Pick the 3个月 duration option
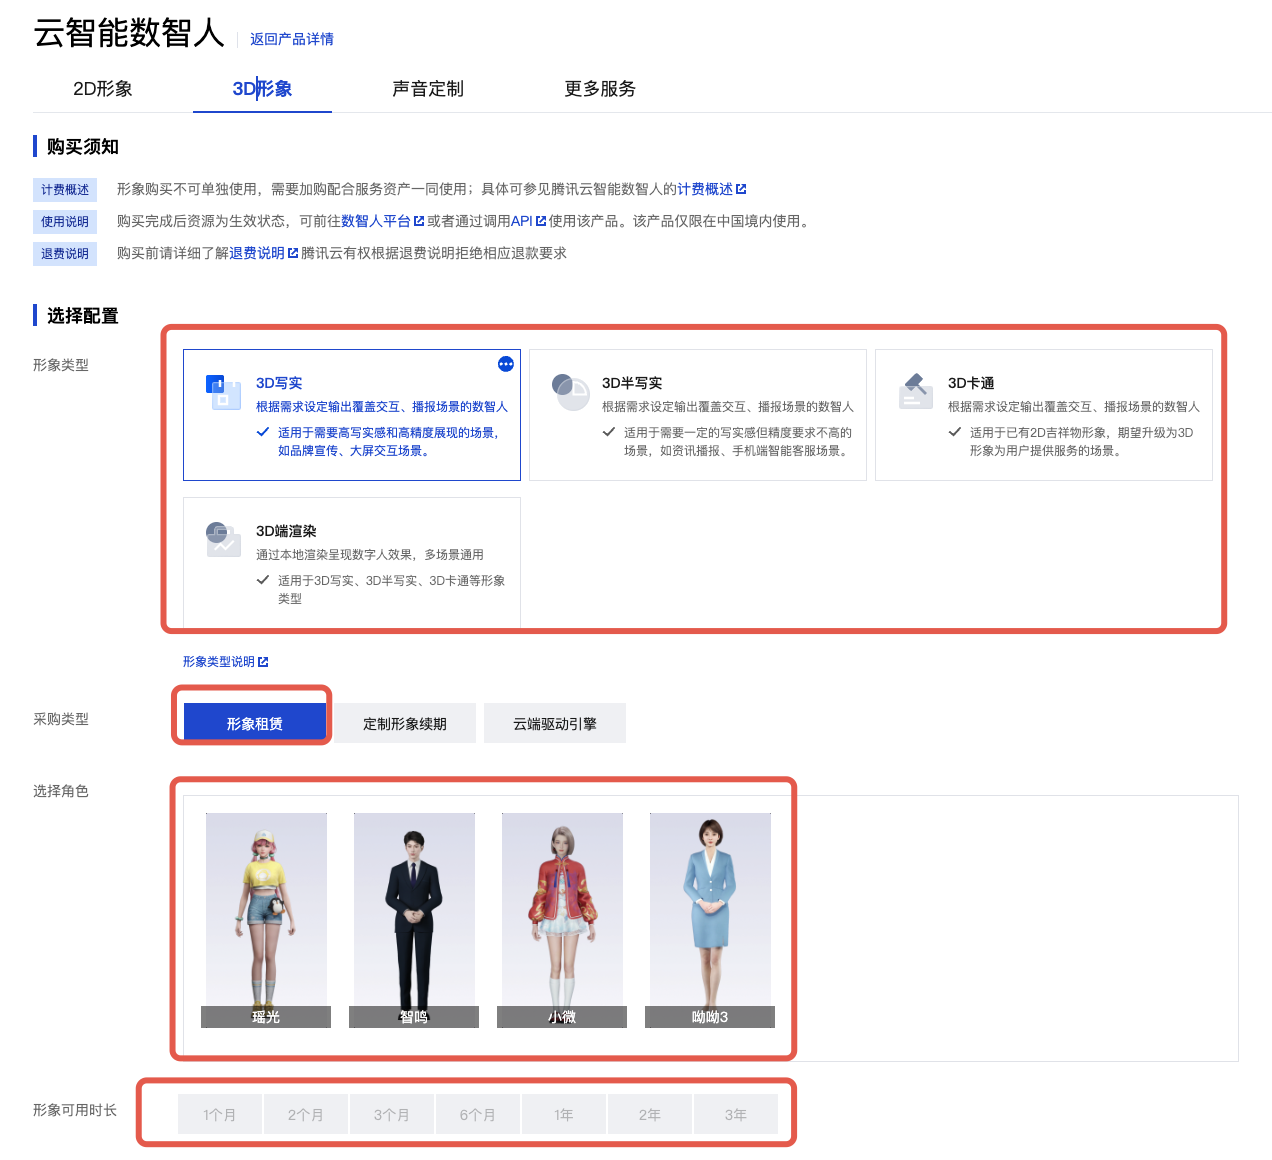 tap(392, 1114)
